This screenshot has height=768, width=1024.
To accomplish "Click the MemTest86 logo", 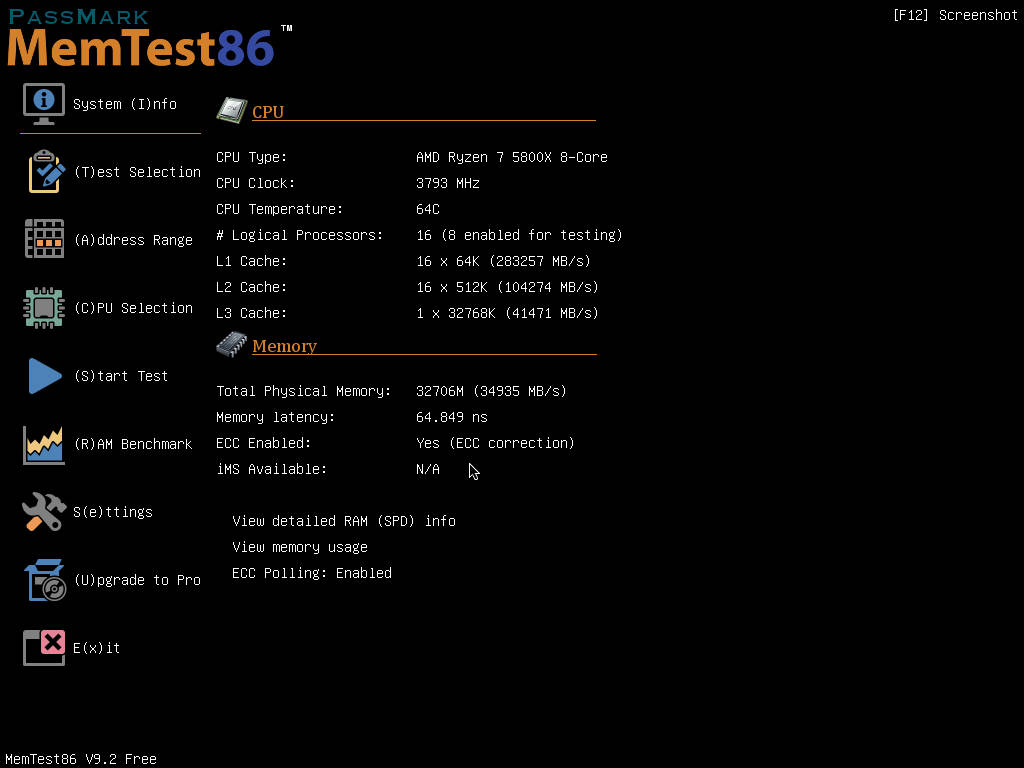I will [x=150, y=38].
